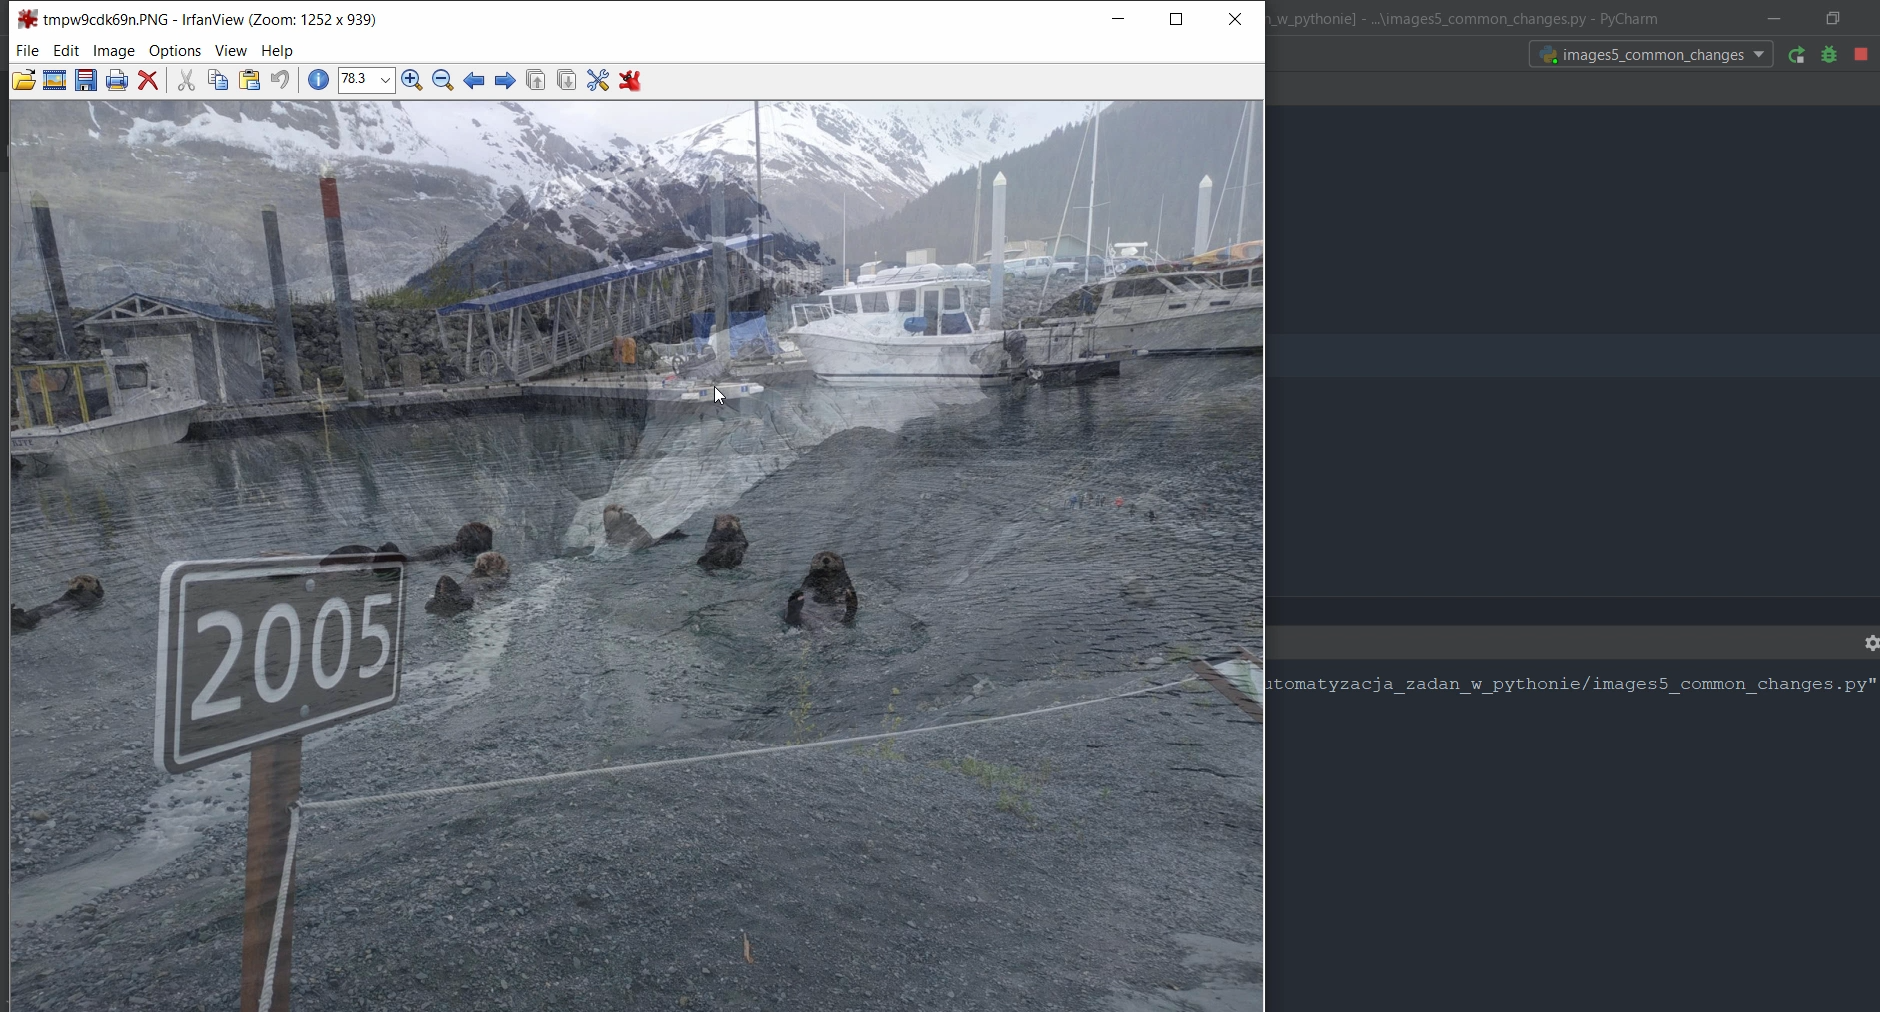The height and width of the screenshot is (1012, 1880).
Task: Print the image using printer icon
Action: click(x=117, y=81)
